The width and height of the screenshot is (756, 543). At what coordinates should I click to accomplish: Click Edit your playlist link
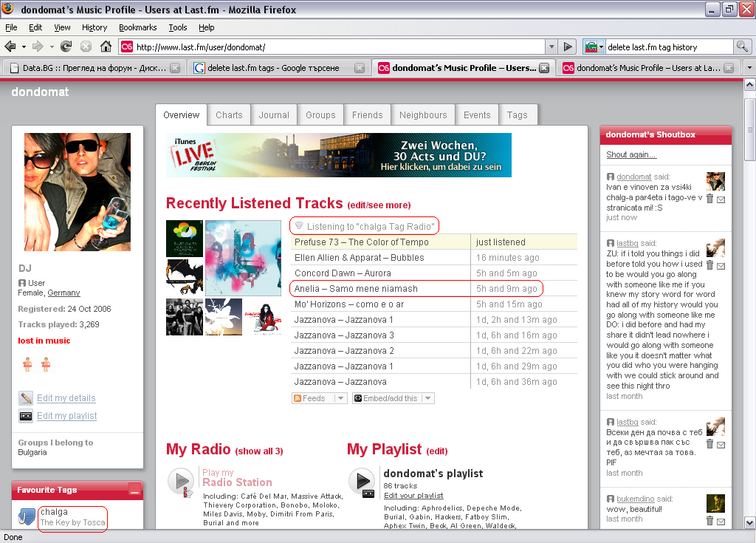[x=413, y=496]
